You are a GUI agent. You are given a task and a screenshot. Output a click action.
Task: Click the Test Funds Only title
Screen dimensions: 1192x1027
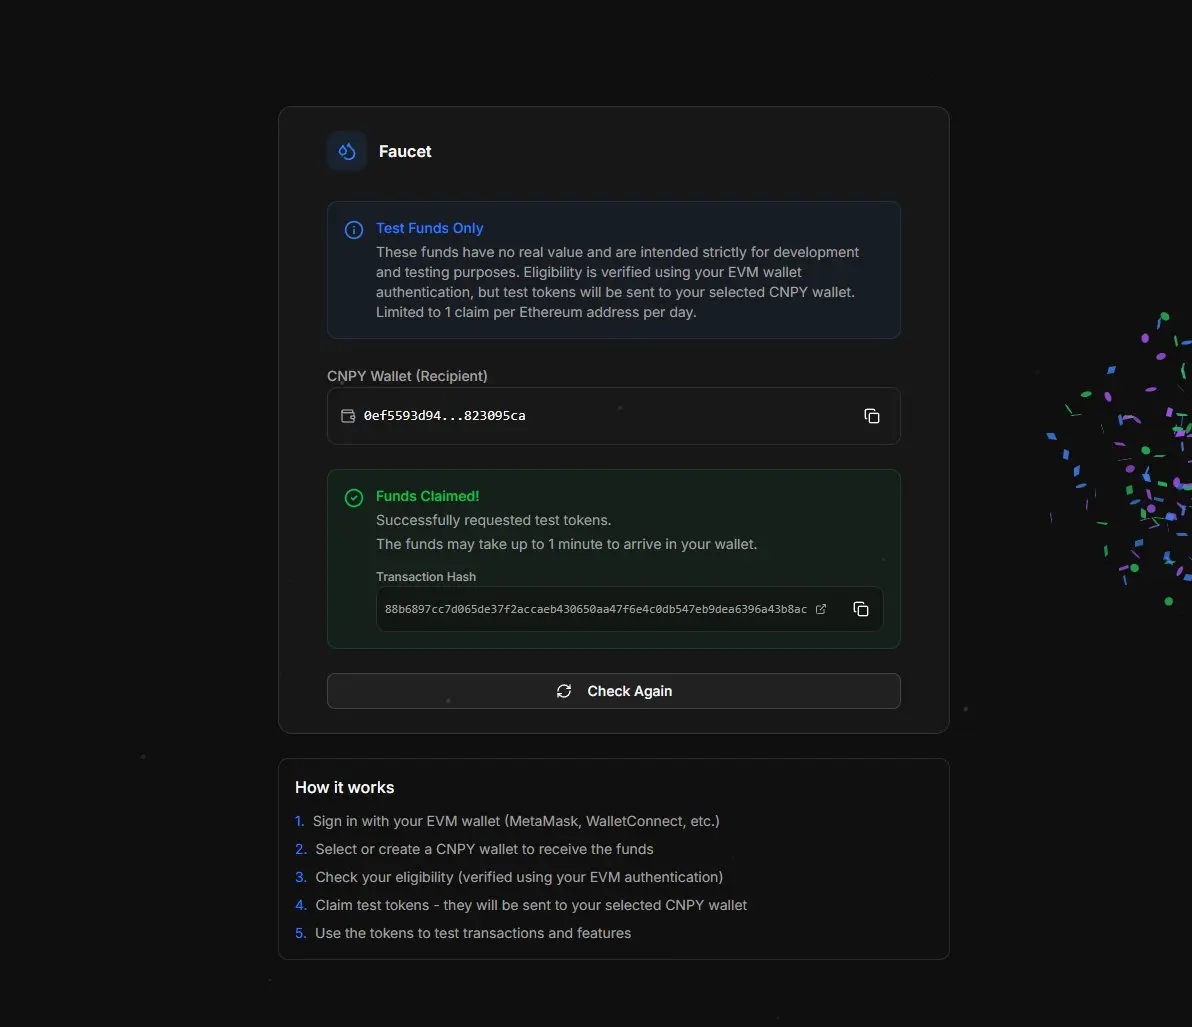pos(430,228)
